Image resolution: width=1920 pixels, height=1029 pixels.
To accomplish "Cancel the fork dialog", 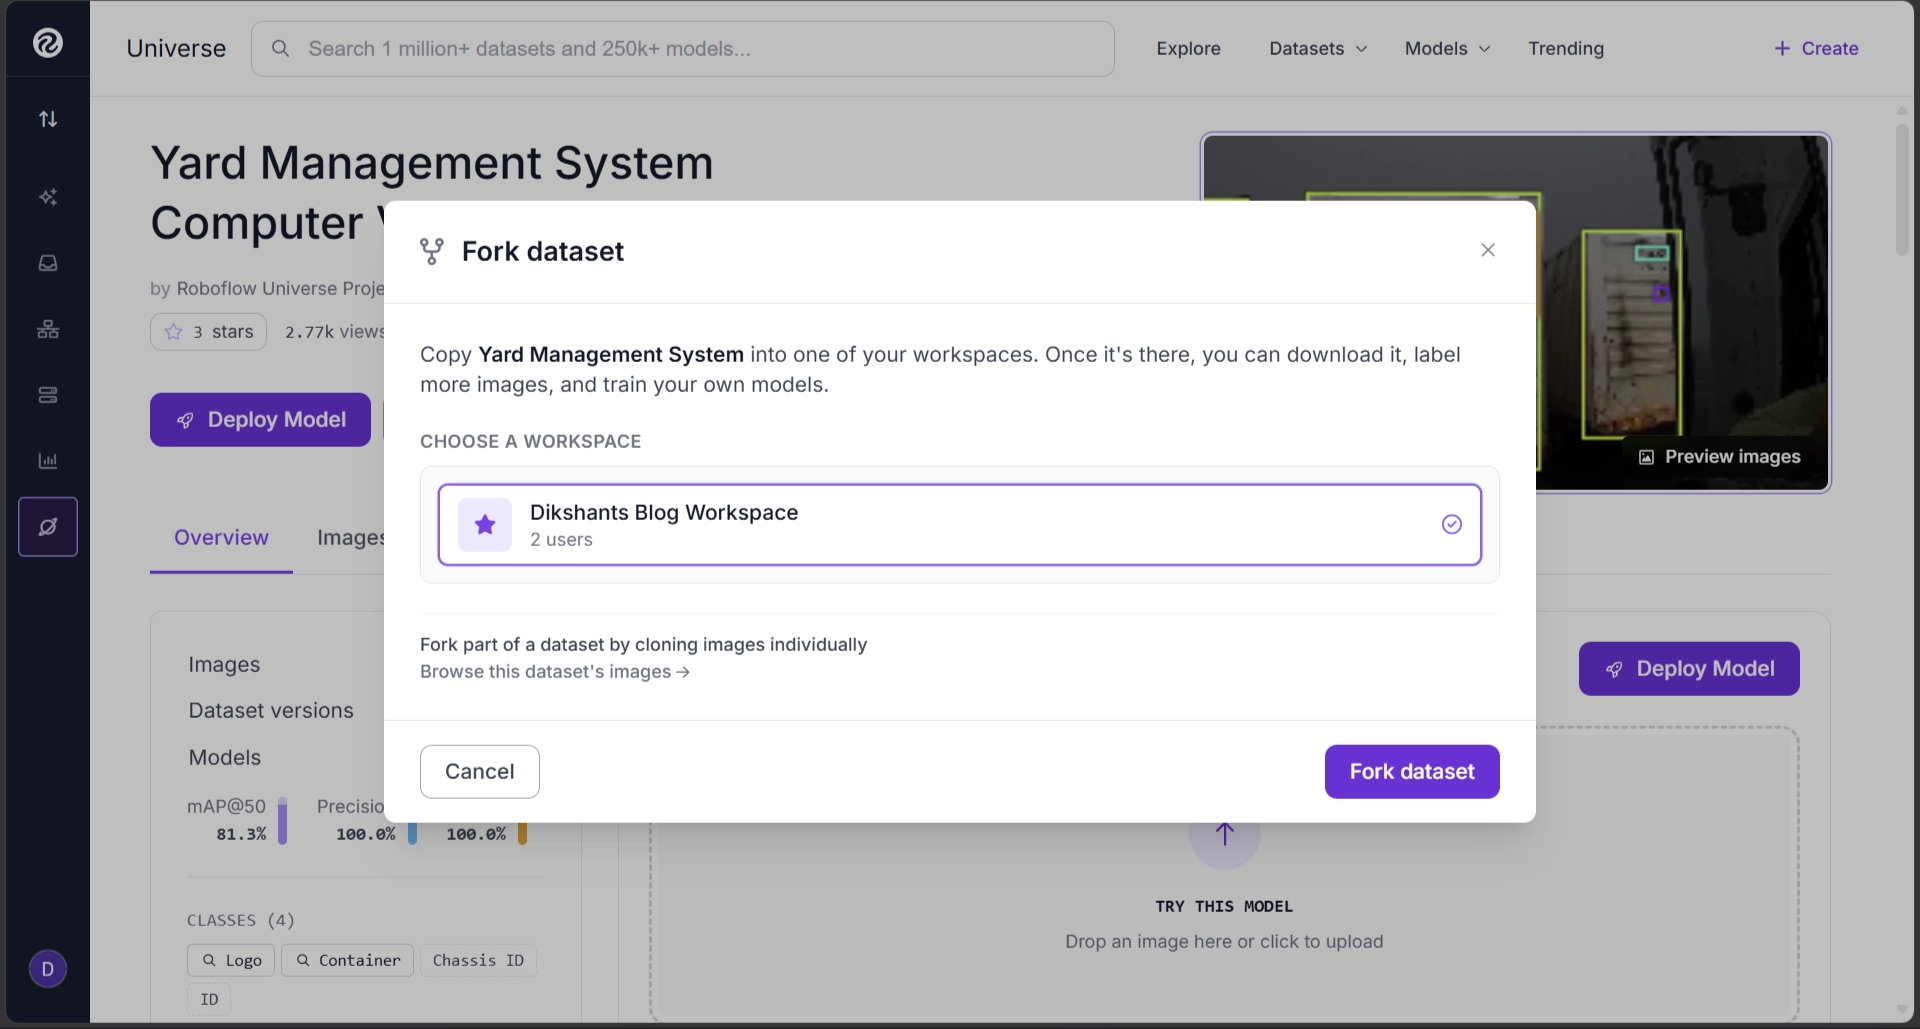I will pyautogui.click(x=480, y=772).
